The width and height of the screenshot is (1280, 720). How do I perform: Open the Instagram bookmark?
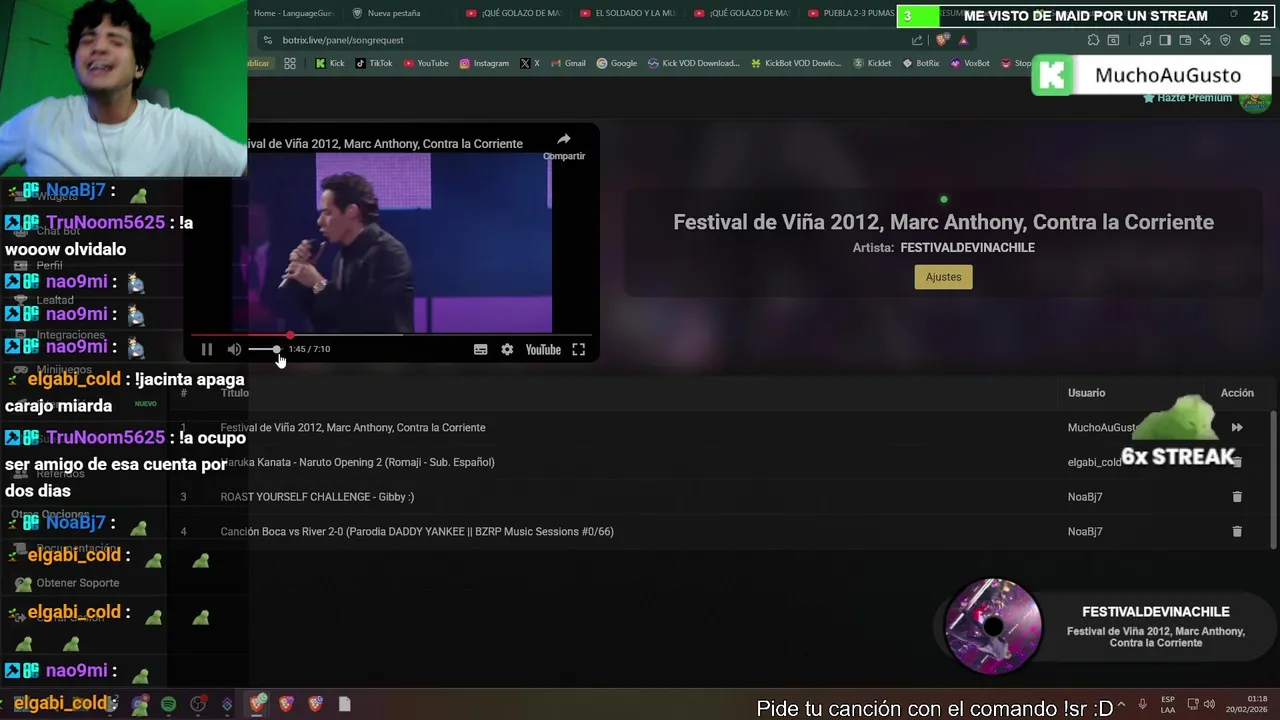point(484,63)
